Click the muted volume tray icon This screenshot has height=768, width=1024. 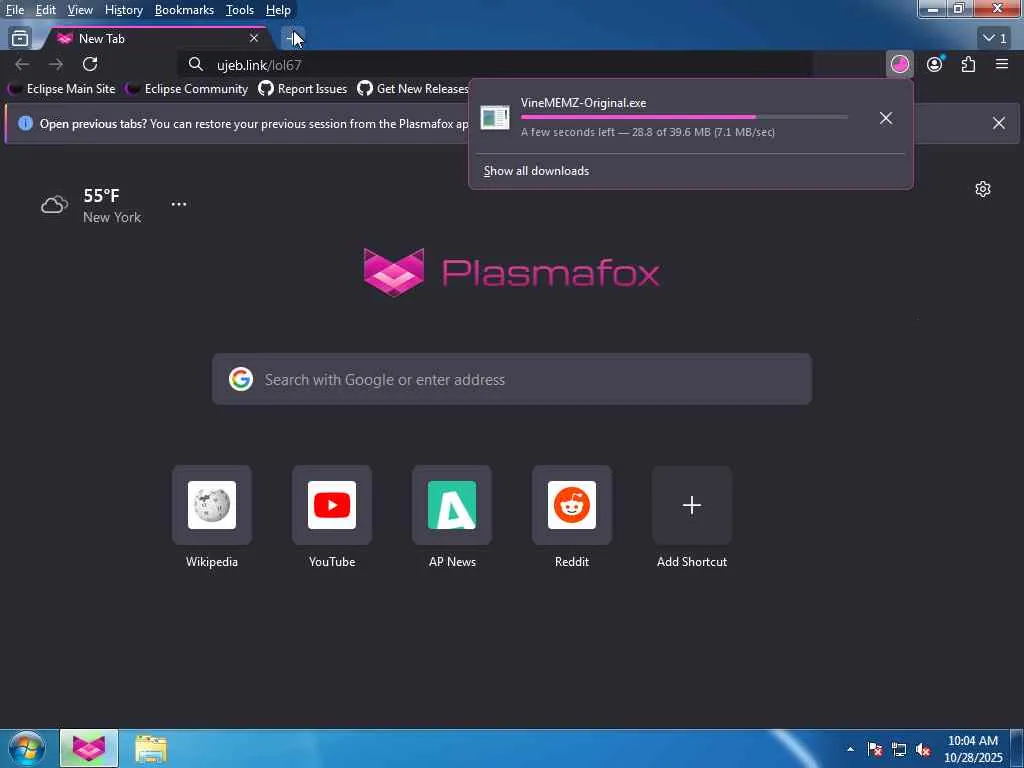pos(923,749)
